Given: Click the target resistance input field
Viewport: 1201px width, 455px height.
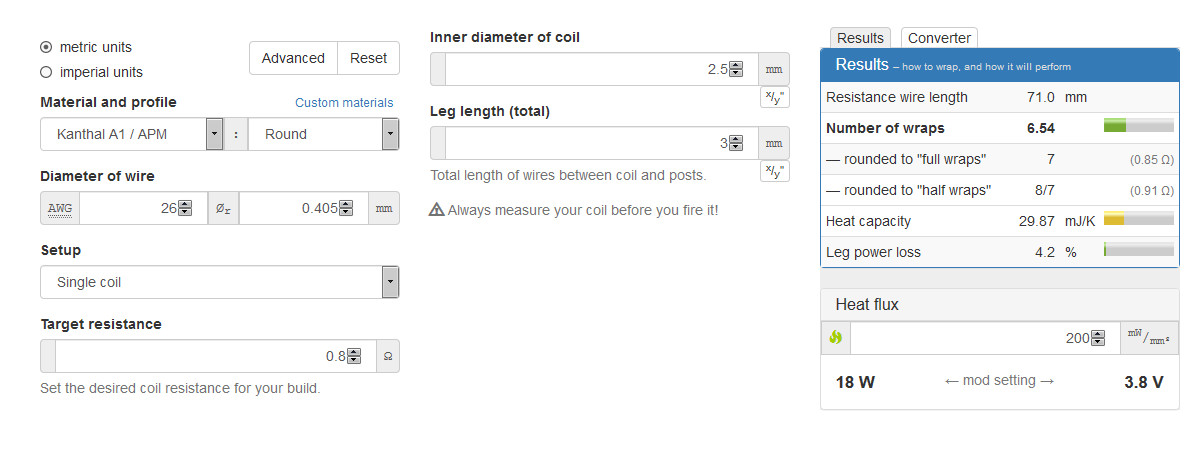Looking at the screenshot, I should (x=200, y=356).
